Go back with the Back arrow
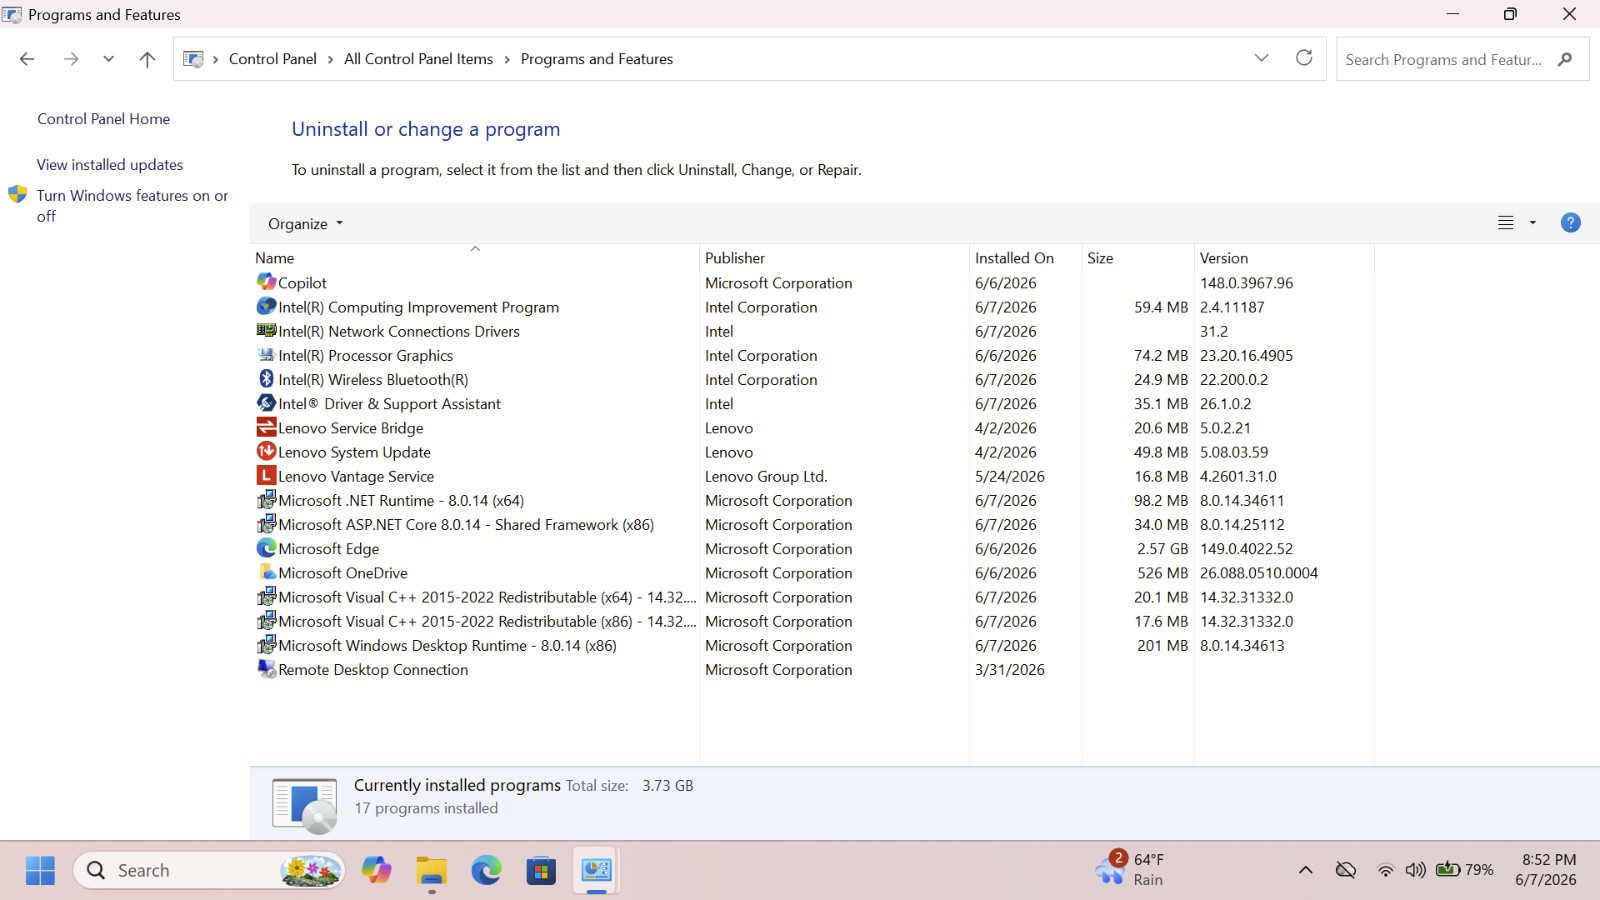Screen dimensions: 1600x900 (x=27, y=59)
